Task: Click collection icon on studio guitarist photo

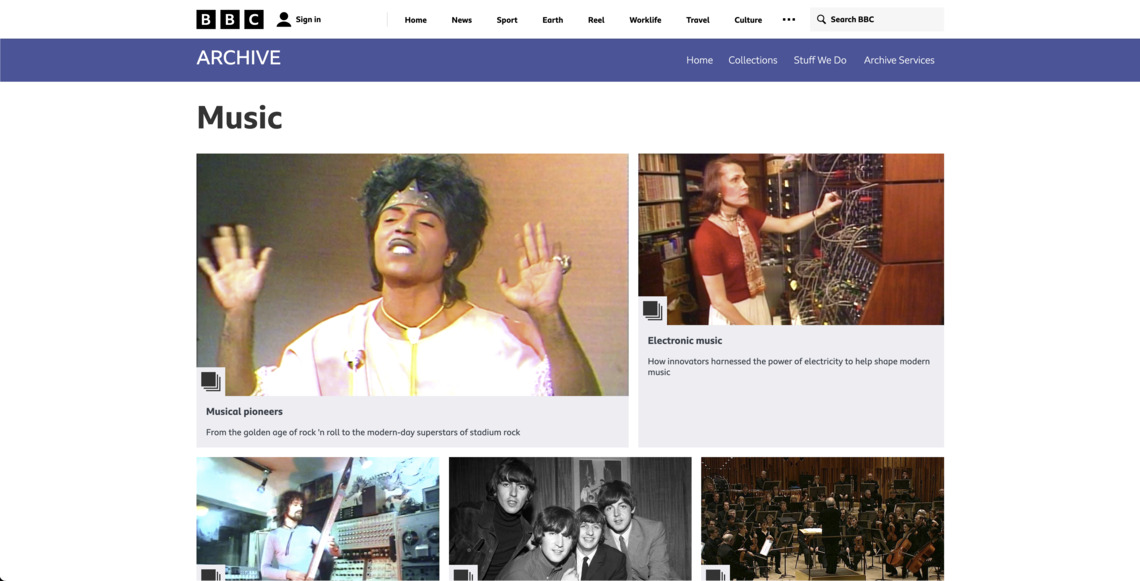Action: [x=210, y=575]
